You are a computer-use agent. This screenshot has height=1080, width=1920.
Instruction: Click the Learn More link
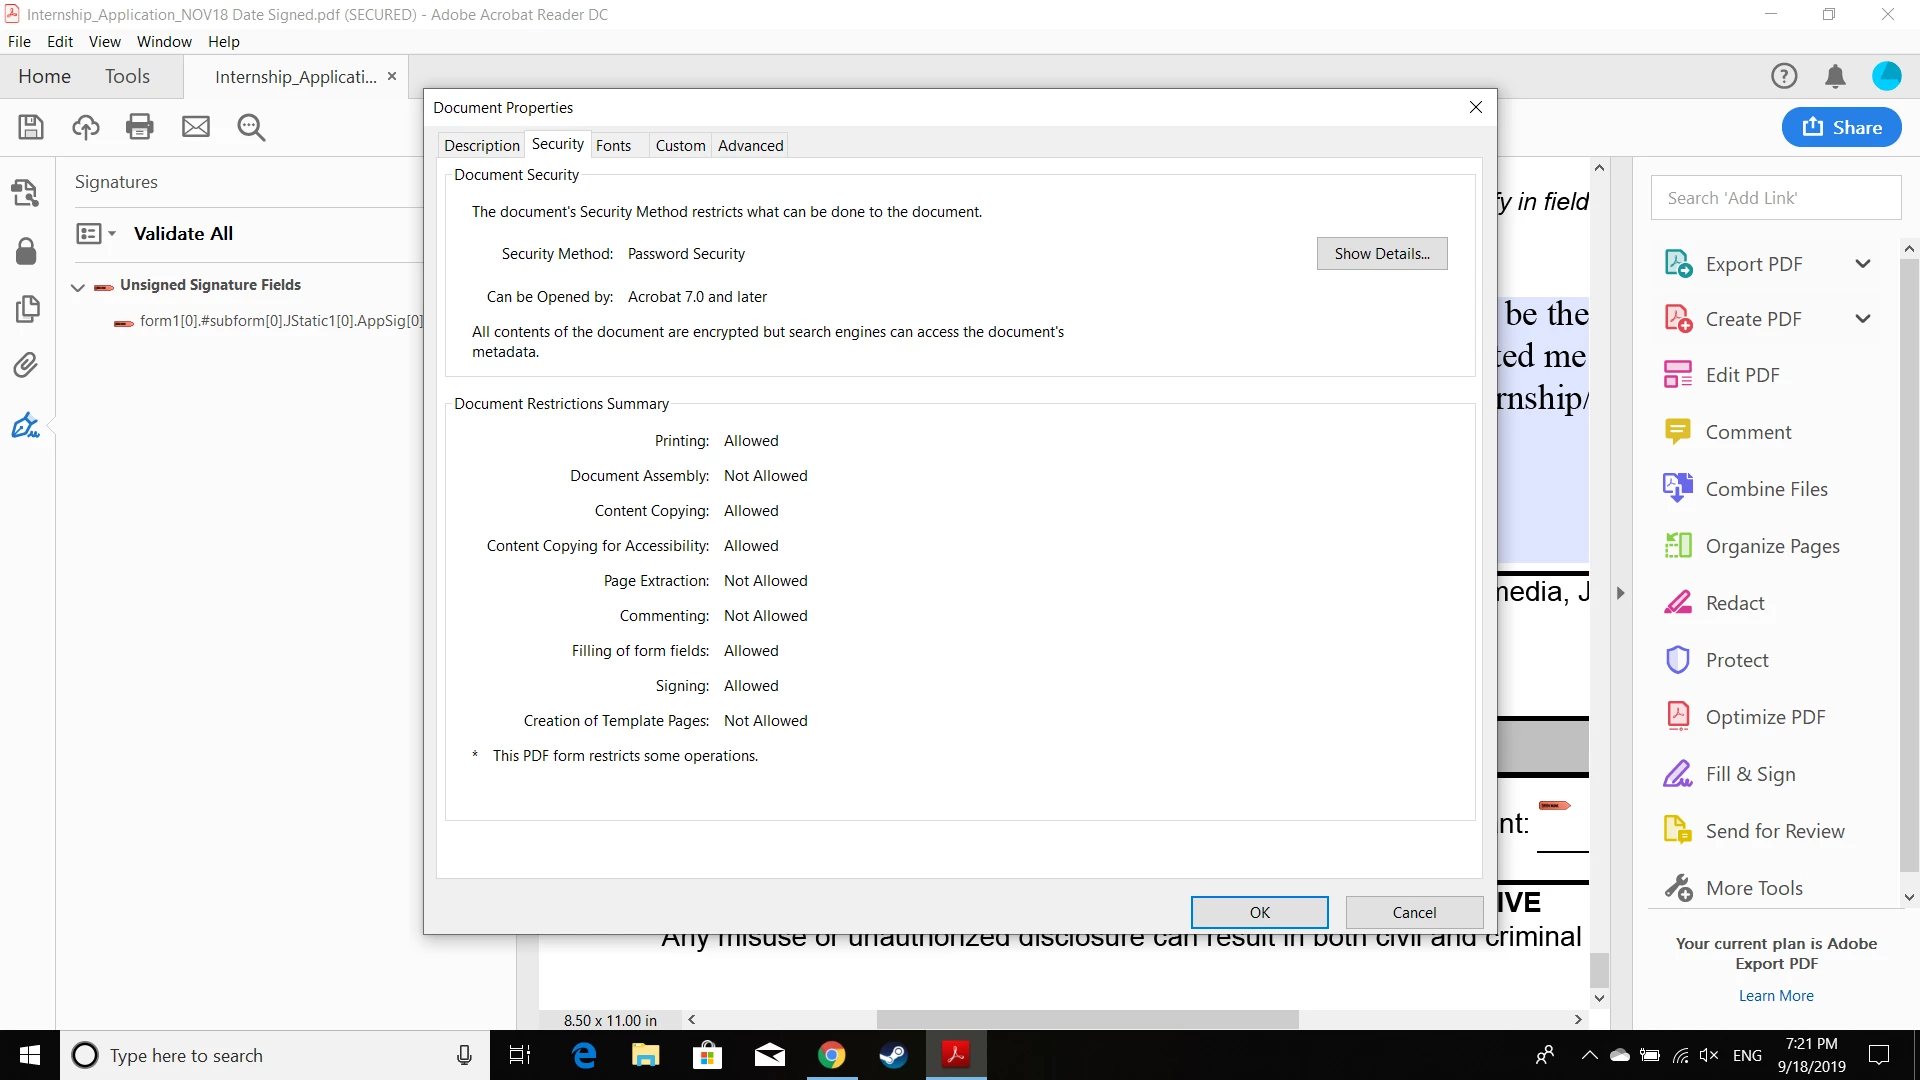pos(1775,996)
